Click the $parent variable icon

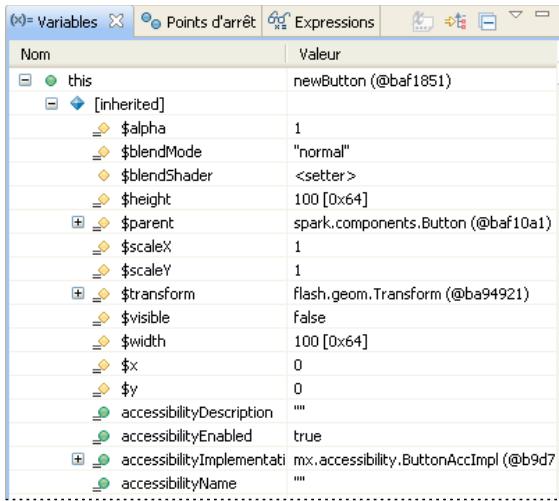pos(101,224)
